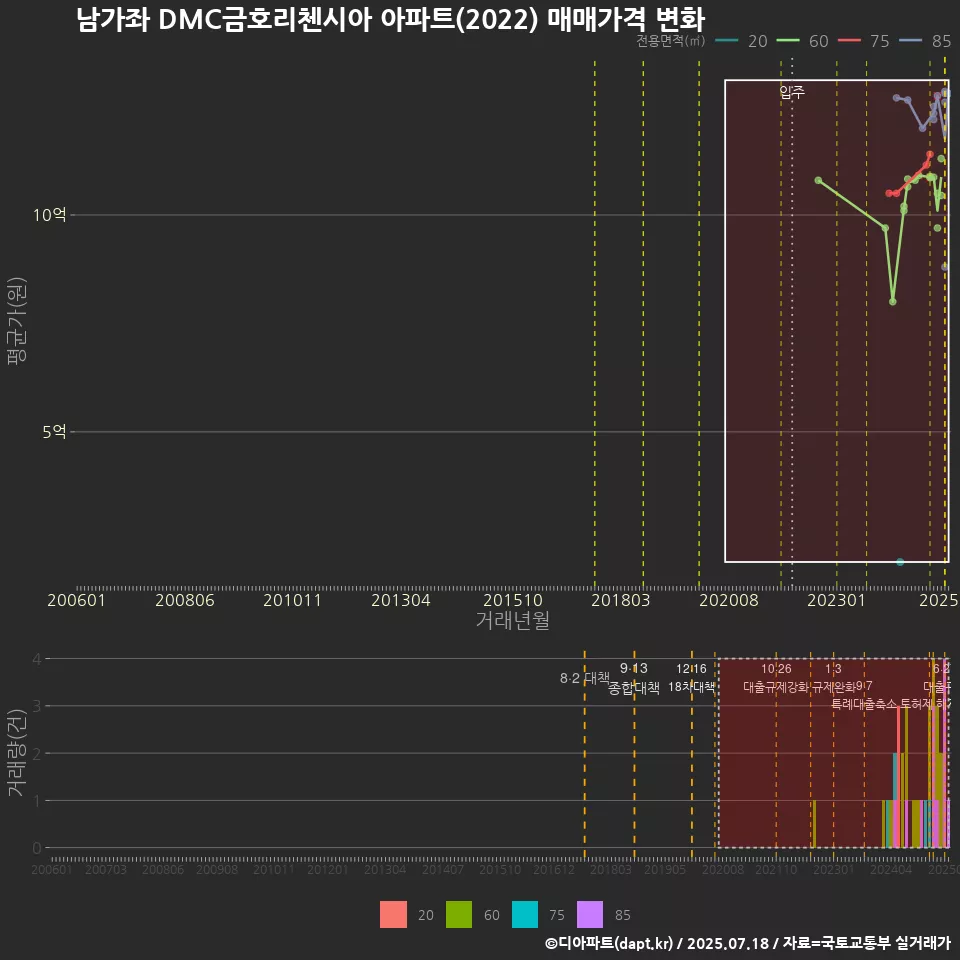Image resolution: width=960 pixels, height=960 pixels.
Task: Click the isolated green volume bar near 202301
Action: click(814, 824)
